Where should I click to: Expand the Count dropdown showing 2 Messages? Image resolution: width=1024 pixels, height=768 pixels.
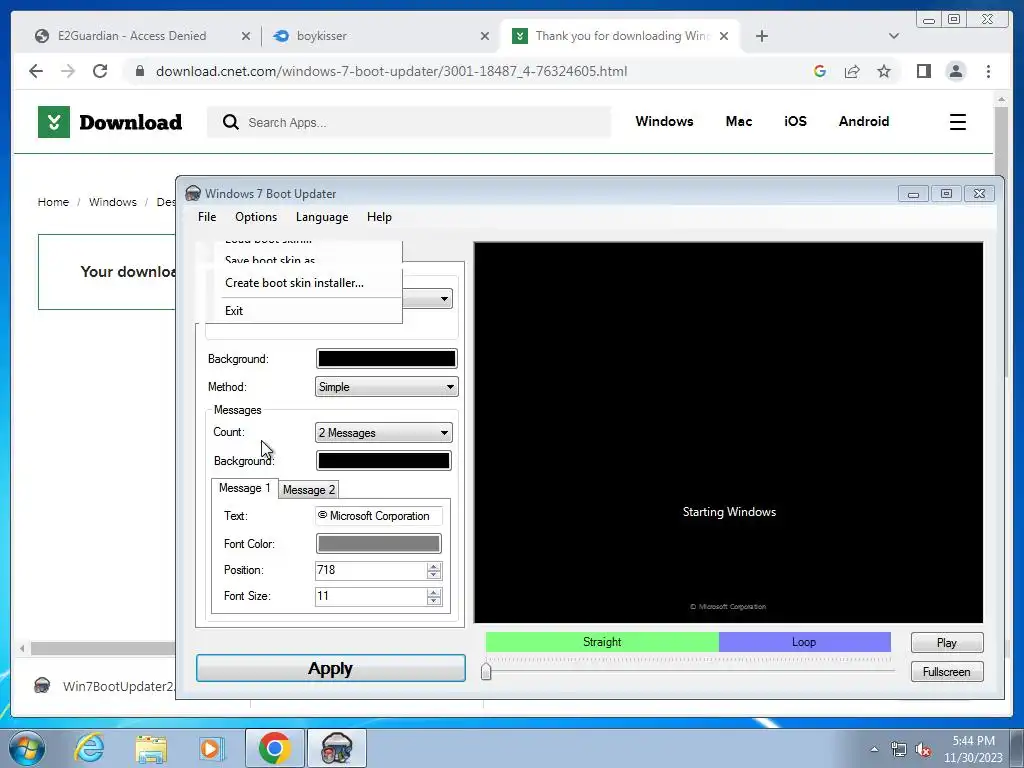pos(383,432)
